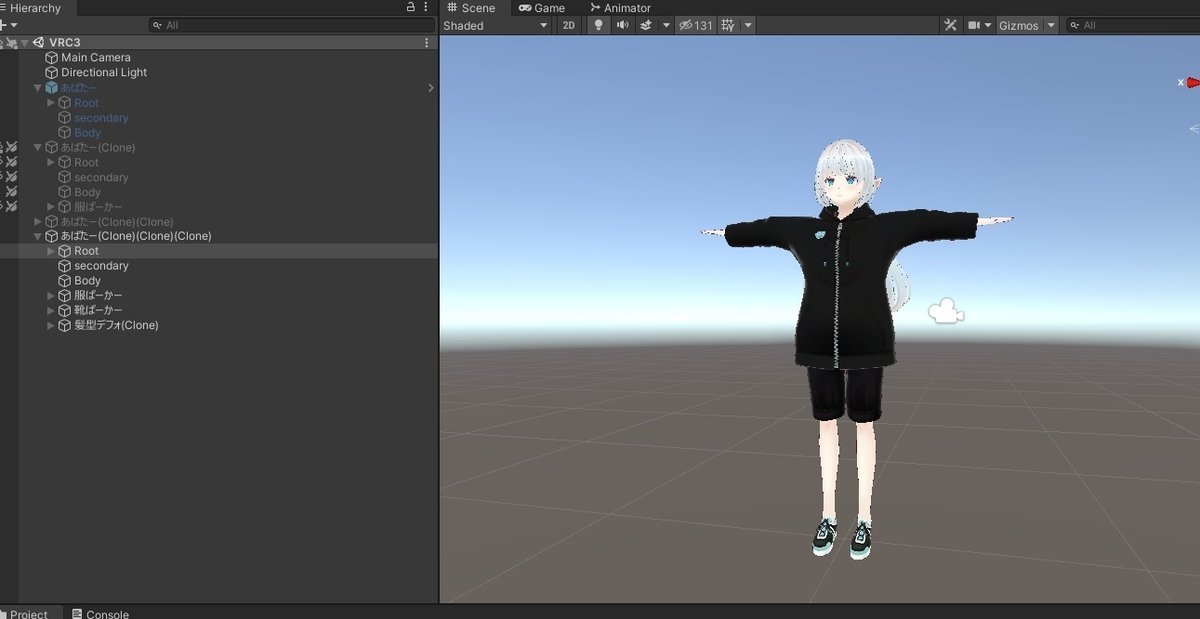Select the 髪型デフォ(Clone) object
Viewport: 1200px width, 619px height.
pos(118,325)
